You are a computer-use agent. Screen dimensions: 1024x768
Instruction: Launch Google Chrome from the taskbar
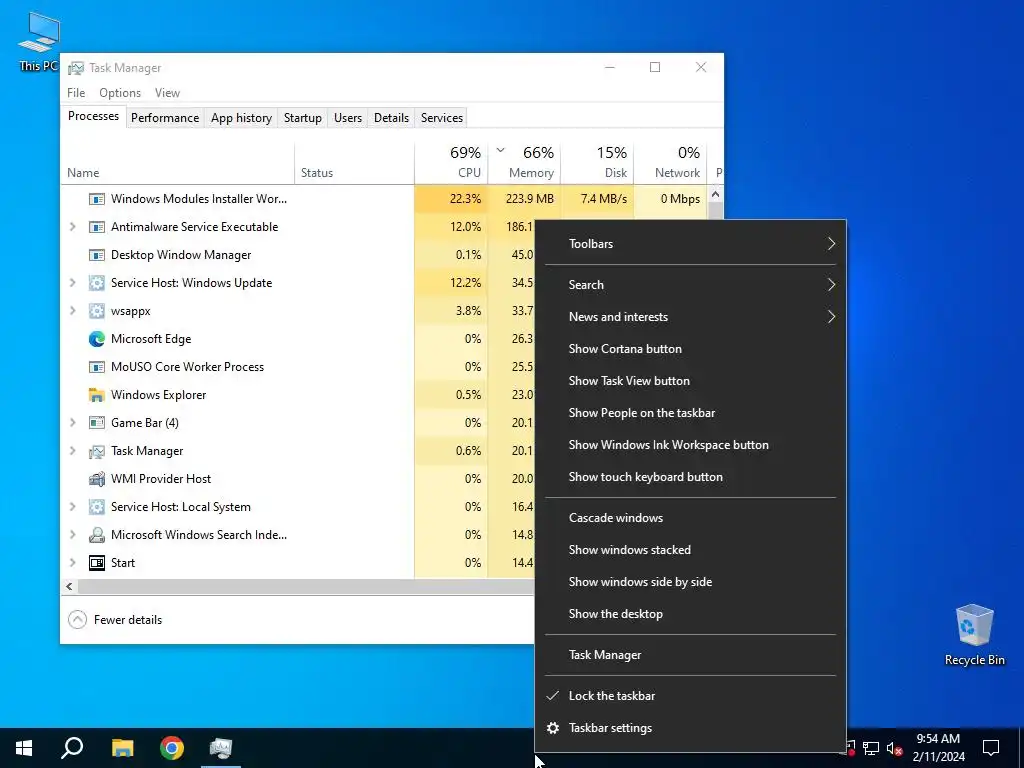[x=172, y=748]
